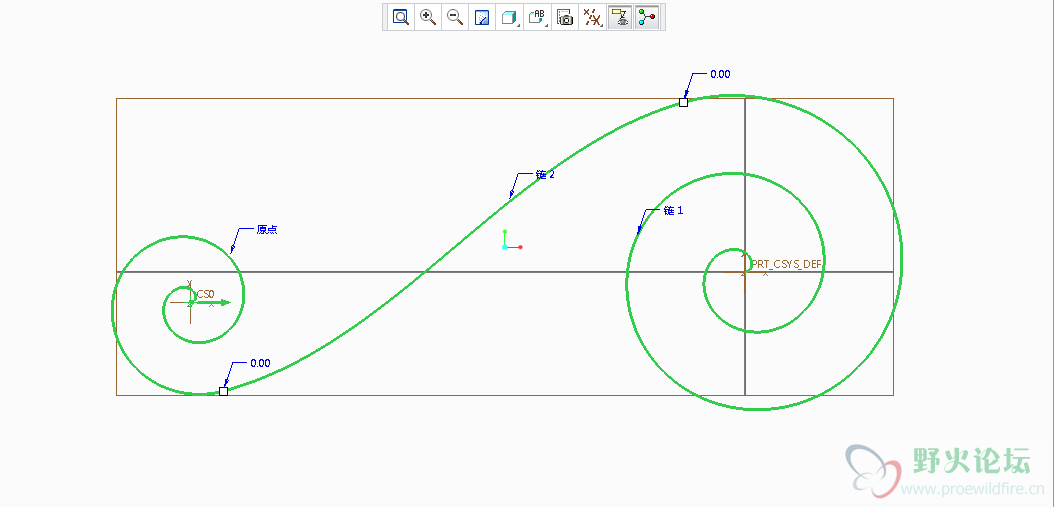This screenshot has width=1054, height=507.
Task: Click the "链 1" chain label
Action: [674, 210]
